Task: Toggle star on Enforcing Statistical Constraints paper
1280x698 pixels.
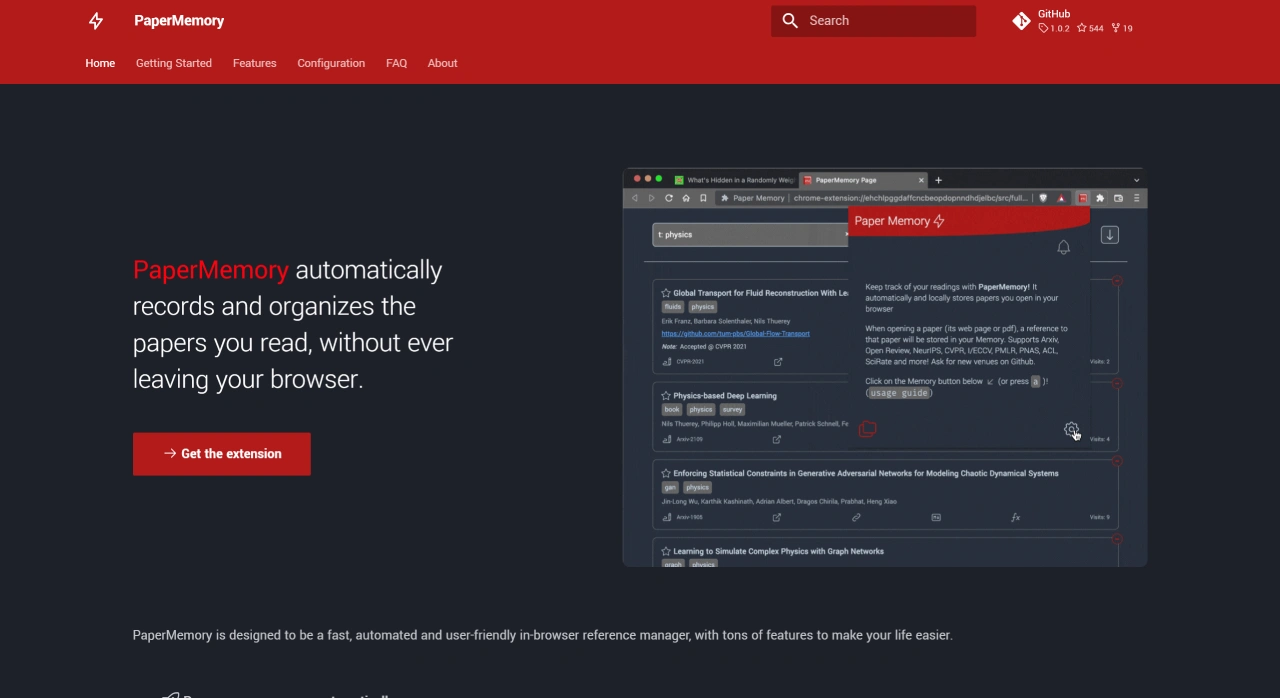Action: click(x=666, y=473)
